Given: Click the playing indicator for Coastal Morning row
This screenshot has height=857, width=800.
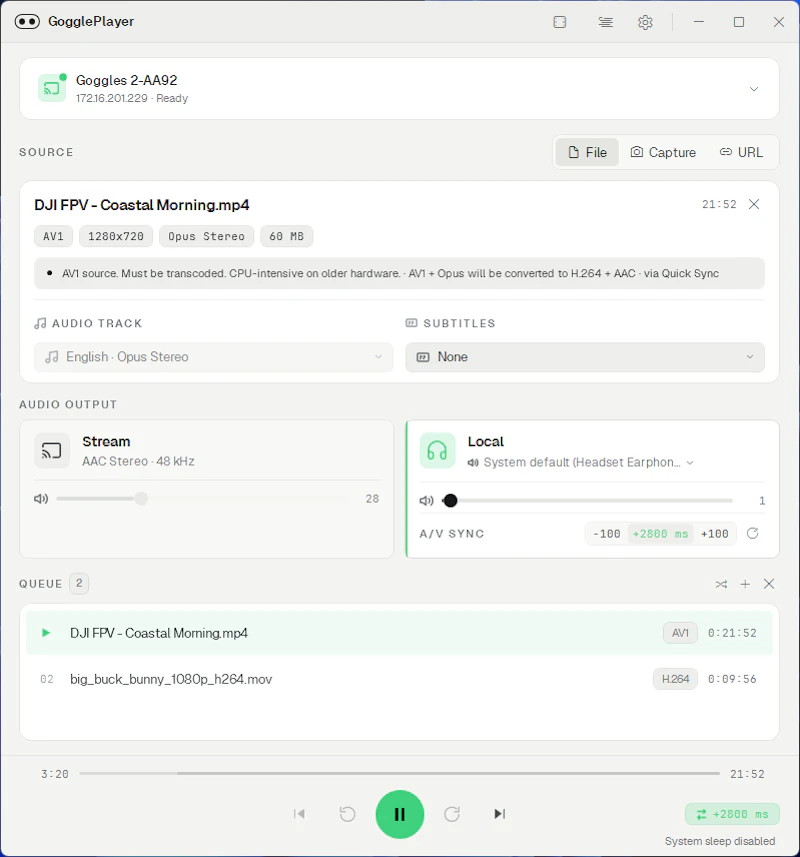Looking at the screenshot, I should tap(46, 633).
